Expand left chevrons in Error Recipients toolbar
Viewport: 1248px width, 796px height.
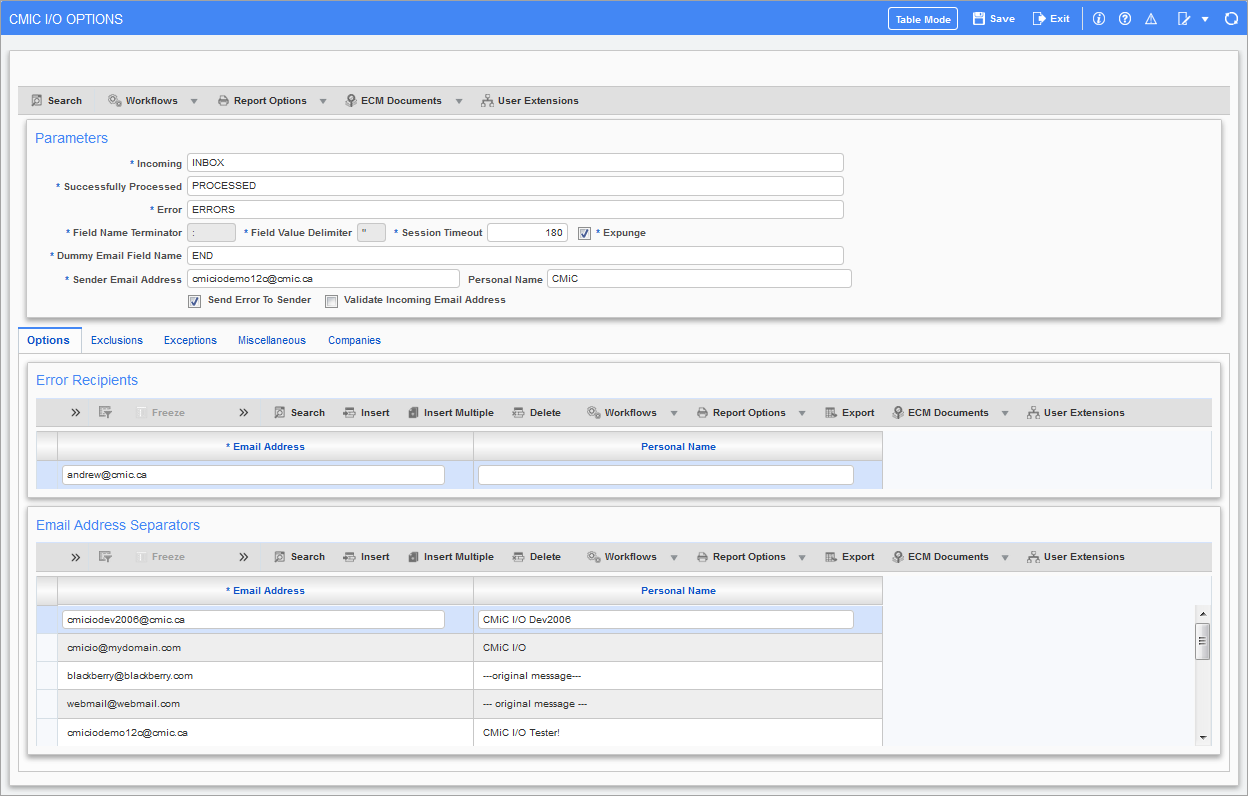point(75,413)
